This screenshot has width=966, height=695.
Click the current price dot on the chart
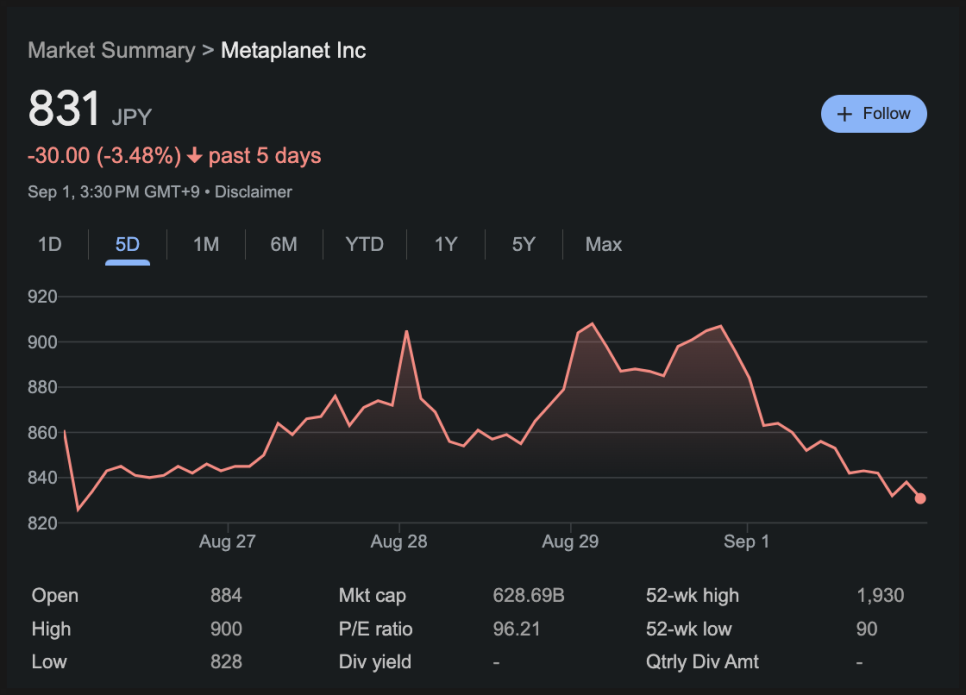point(920,498)
